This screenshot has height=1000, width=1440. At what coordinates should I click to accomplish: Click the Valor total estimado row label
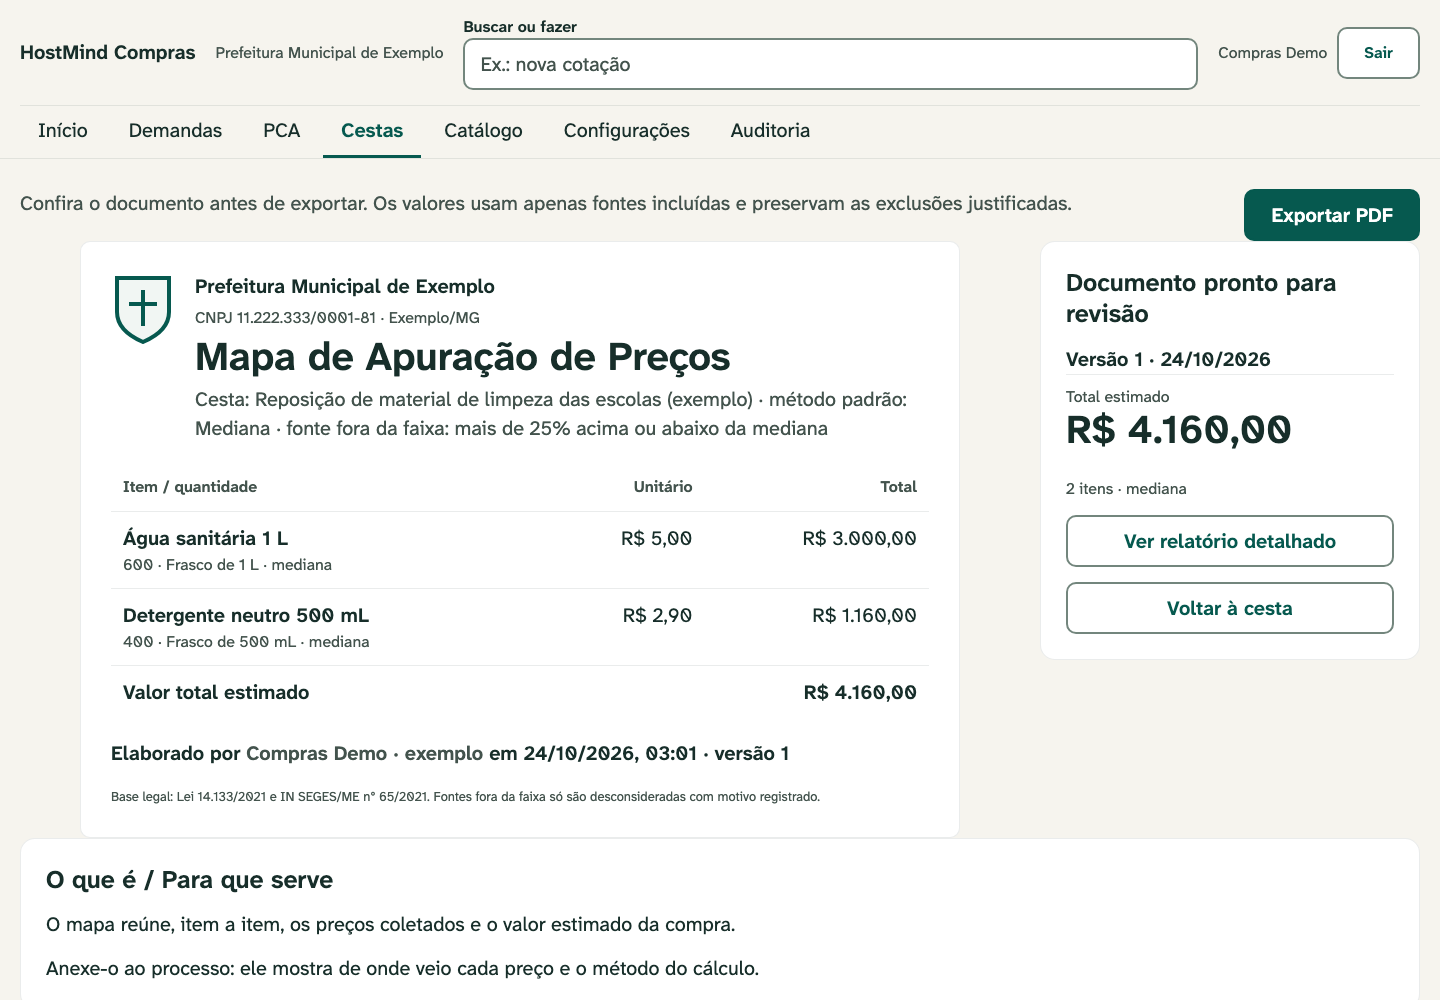(216, 692)
